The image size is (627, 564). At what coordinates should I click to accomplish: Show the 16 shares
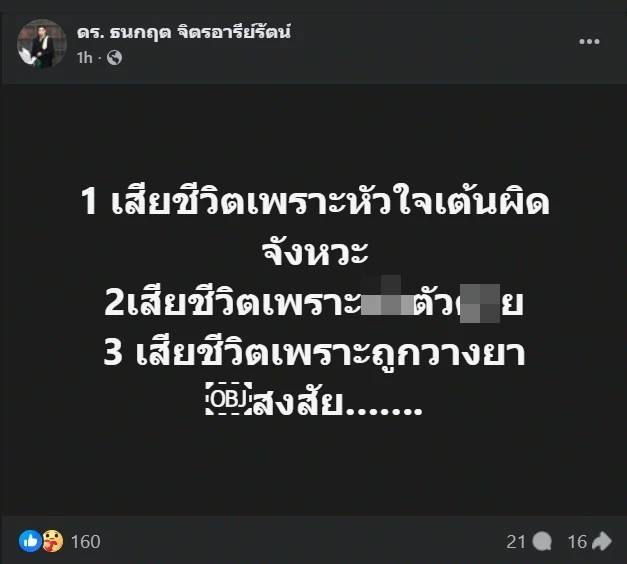[x=577, y=542]
